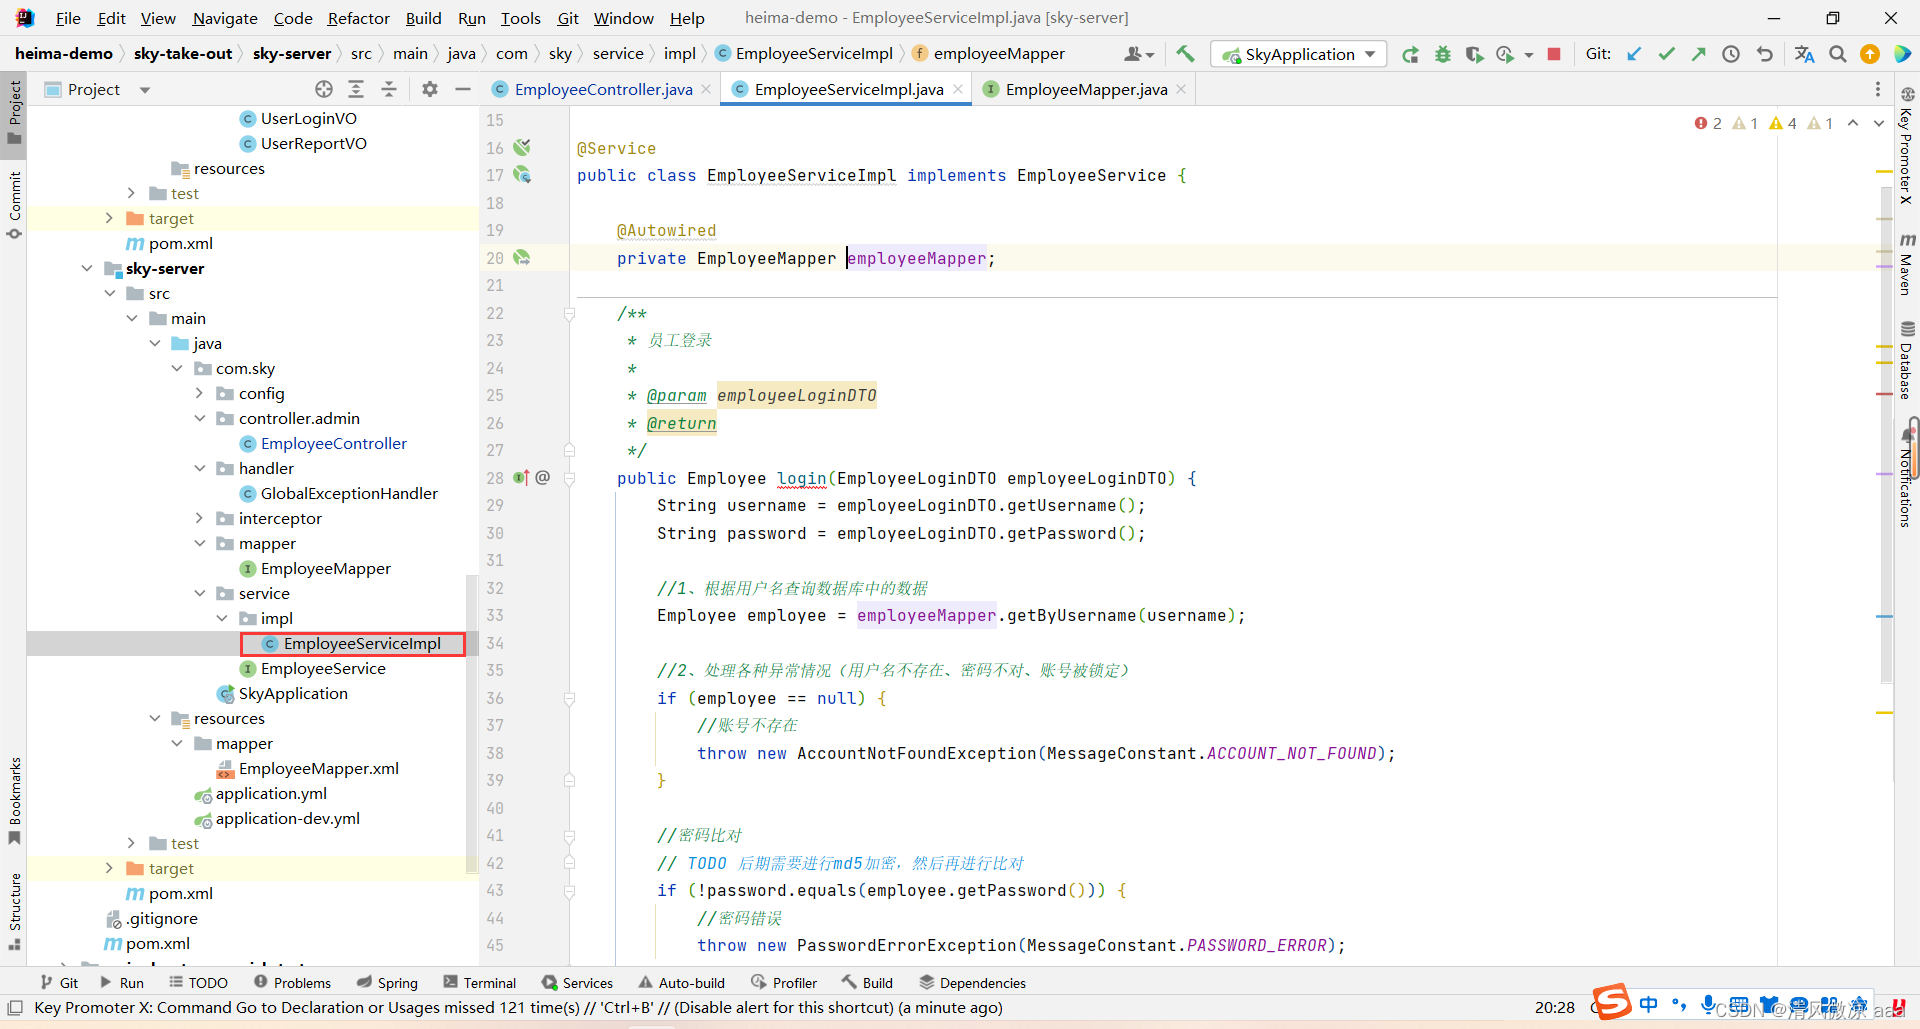
Task: Click the cursor position indicator 20:28
Action: tap(1554, 1008)
